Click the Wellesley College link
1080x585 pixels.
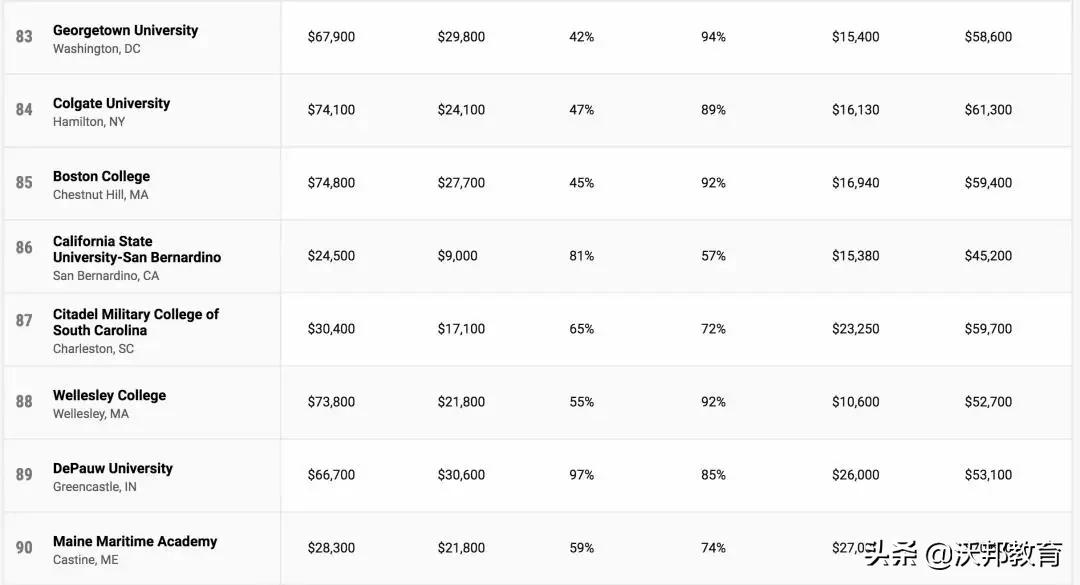click(109, 395)
